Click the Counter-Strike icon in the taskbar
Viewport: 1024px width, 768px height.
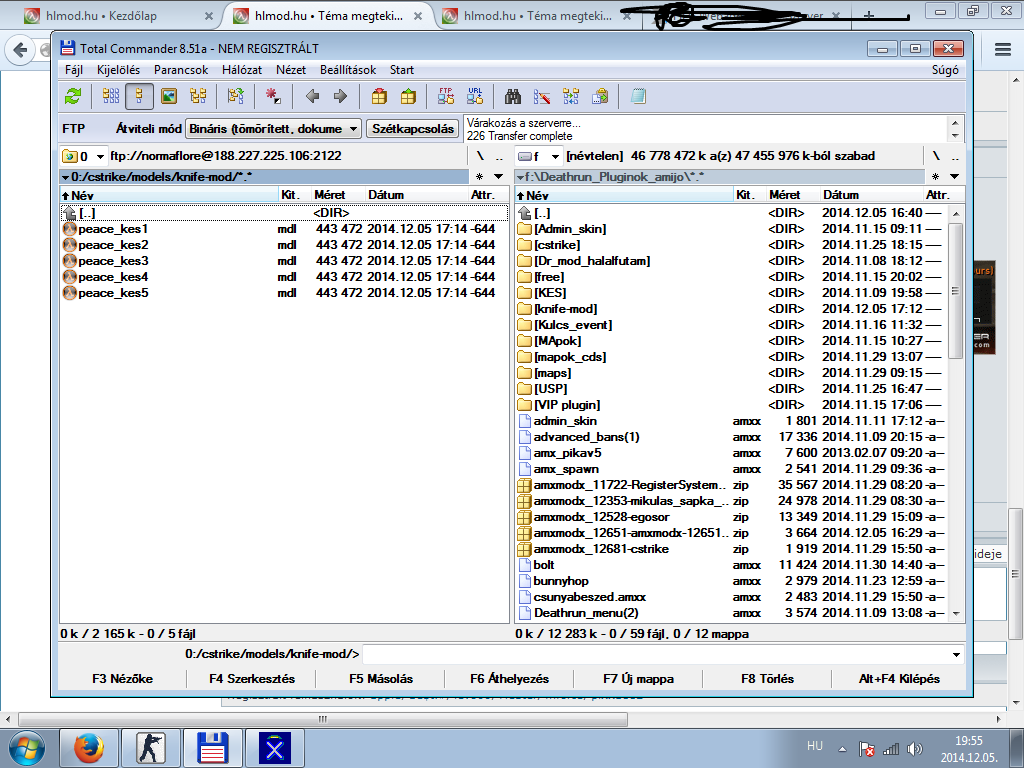151,748
